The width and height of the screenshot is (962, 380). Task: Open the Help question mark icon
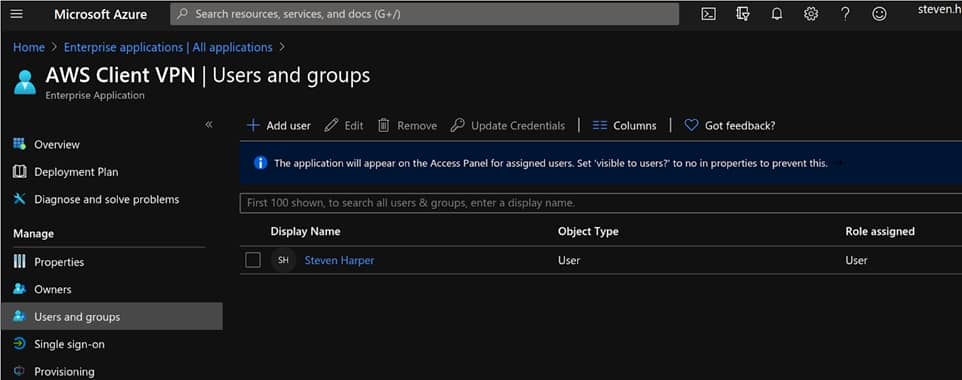(x=845, y=14)
